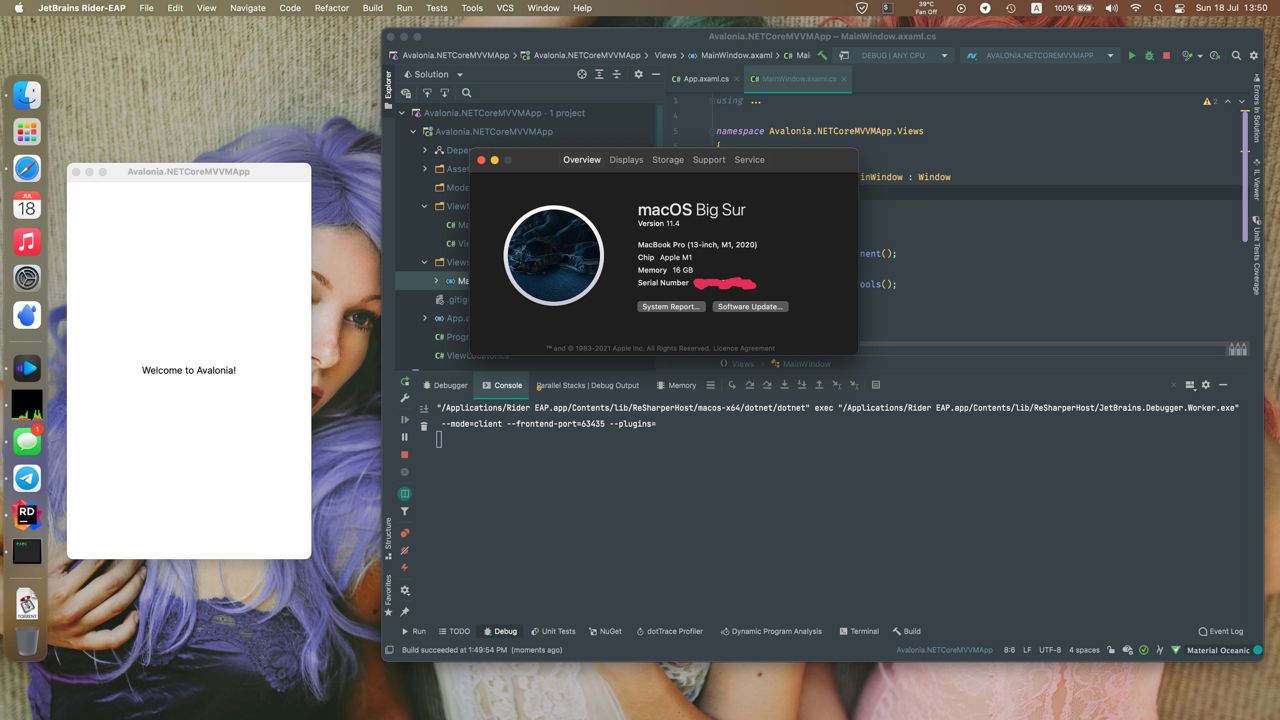Click the macOS Big Sur round artwork
The height and width of the screenshot is (720, 1280).
coord(553,255)
